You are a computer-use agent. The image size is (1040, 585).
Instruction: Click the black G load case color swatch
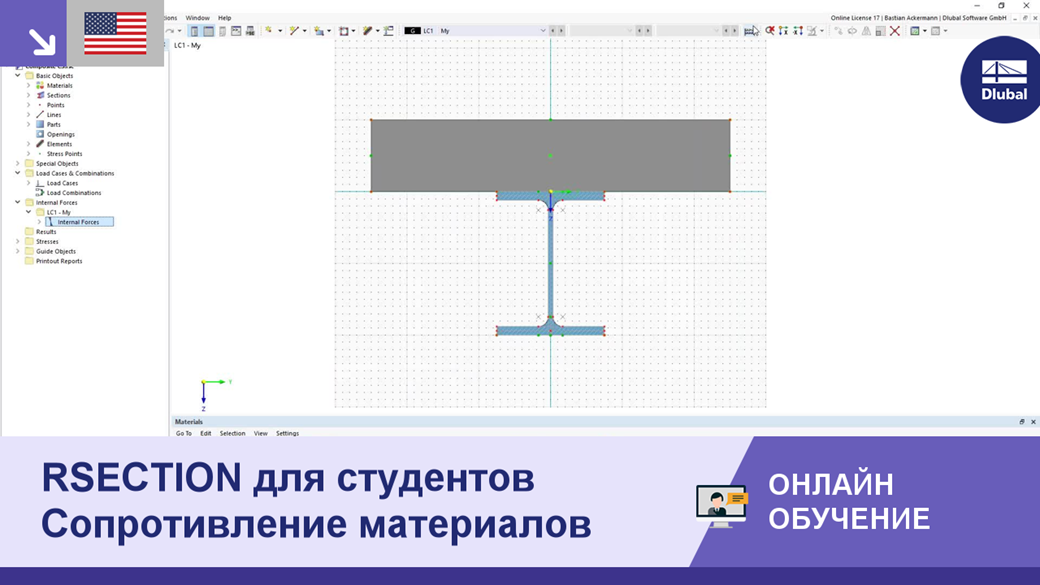coord(413,31)
